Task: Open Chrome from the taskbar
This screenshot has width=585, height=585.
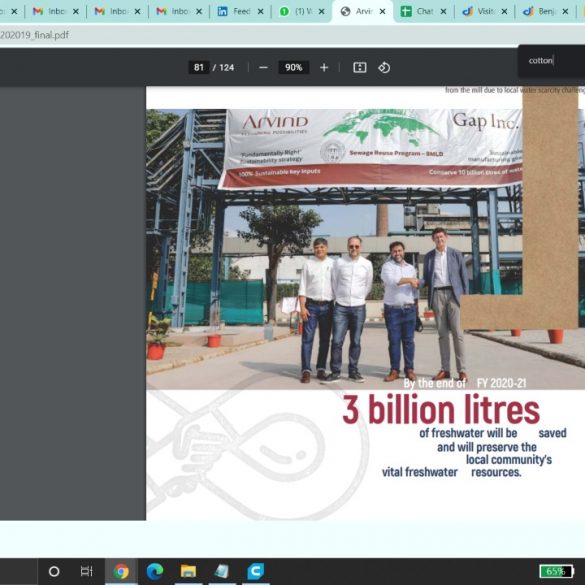Action: [121, 571]
